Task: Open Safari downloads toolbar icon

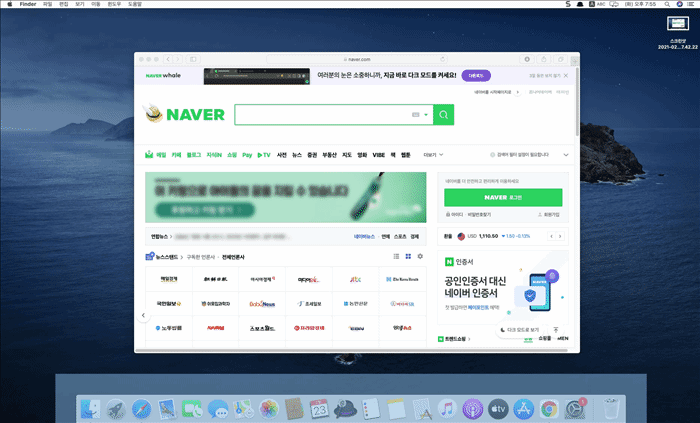Action: (527, 59)
